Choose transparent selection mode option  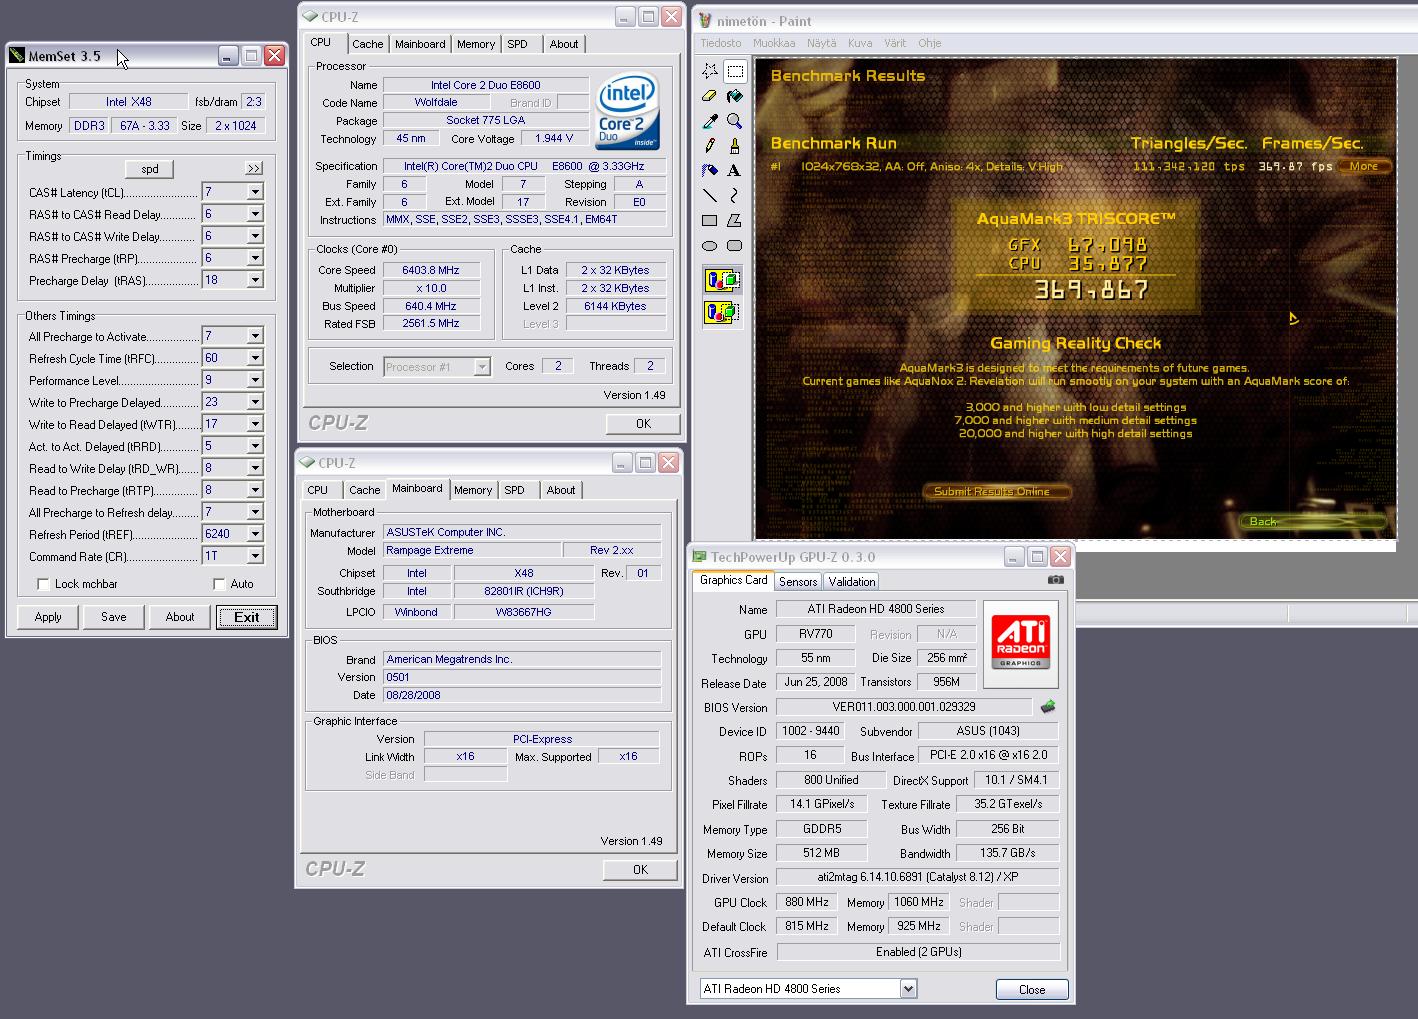(722, 313)
